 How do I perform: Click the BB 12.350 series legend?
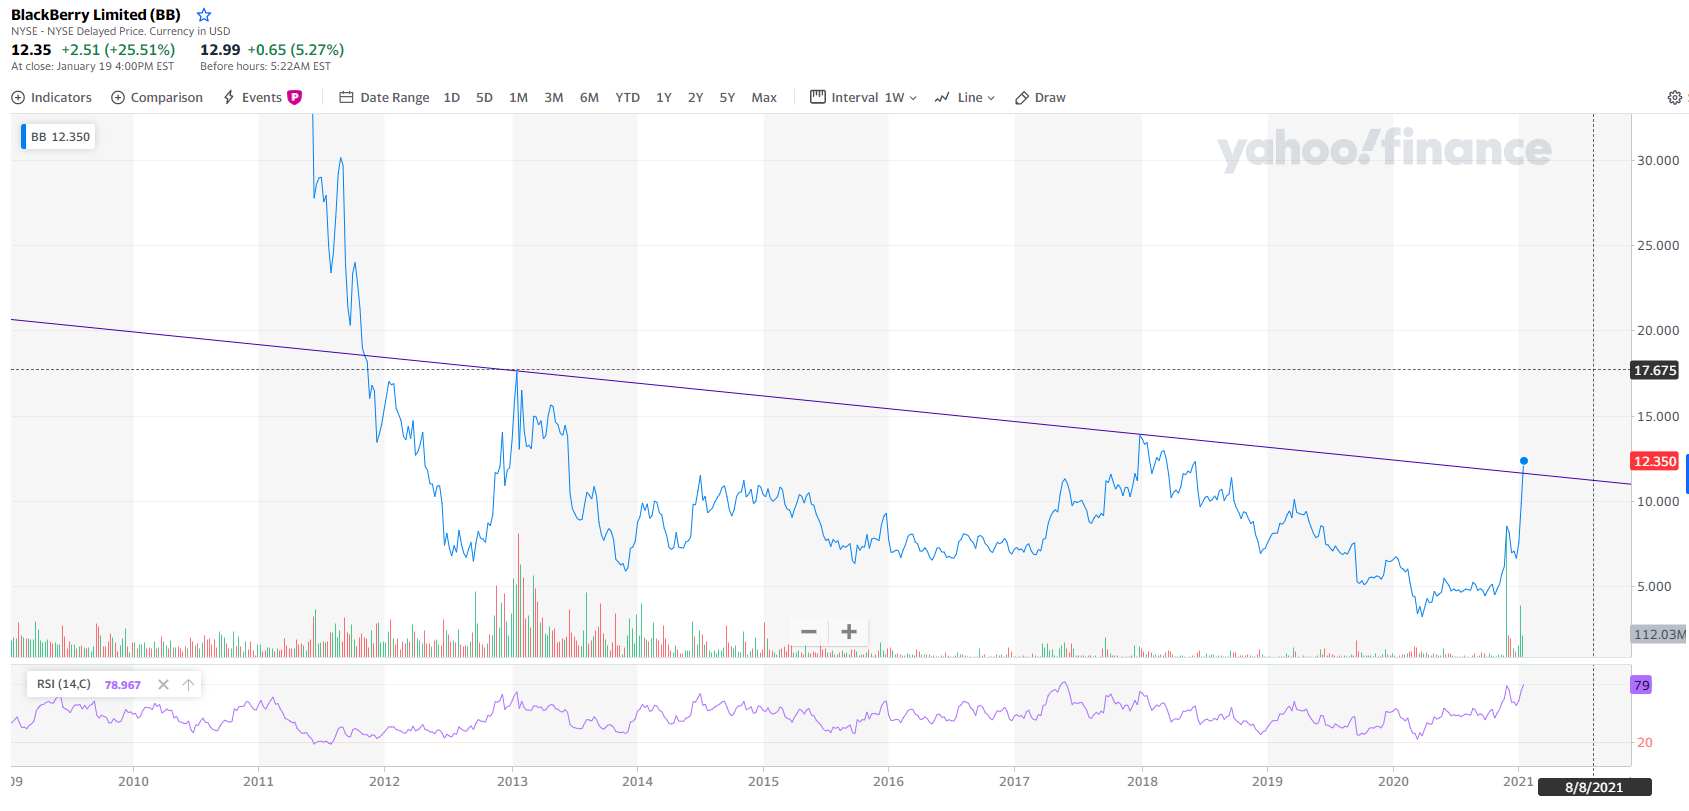click(x=59, y=137)
